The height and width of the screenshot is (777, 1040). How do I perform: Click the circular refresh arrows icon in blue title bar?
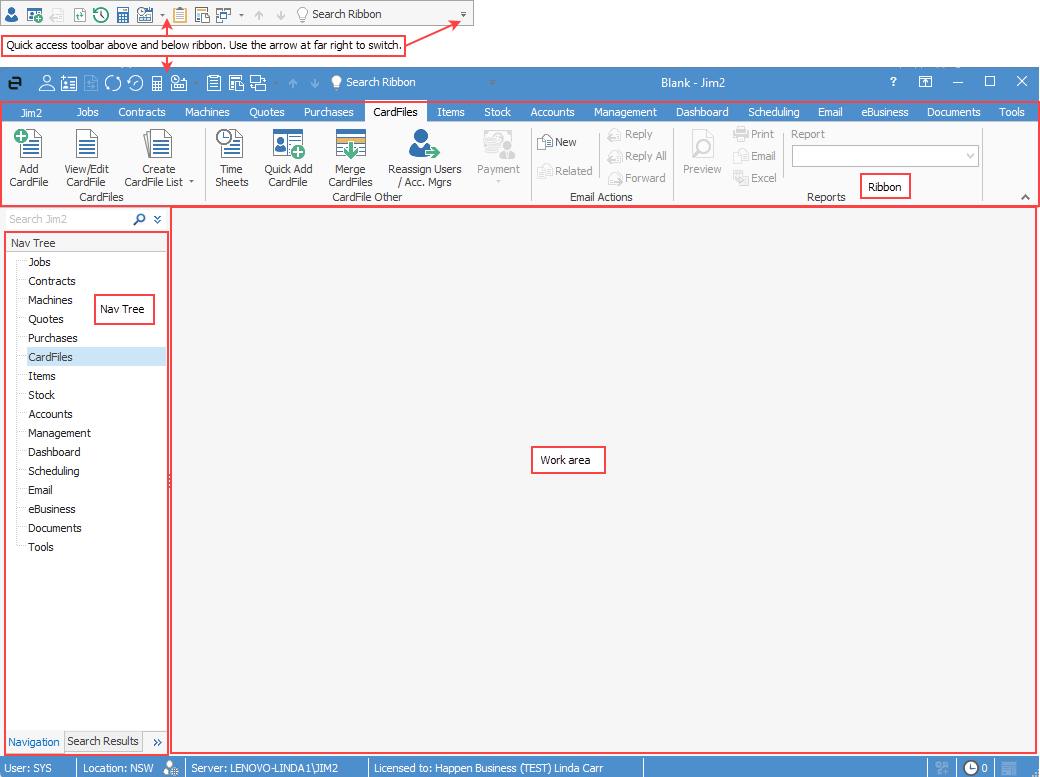point(113,83)
